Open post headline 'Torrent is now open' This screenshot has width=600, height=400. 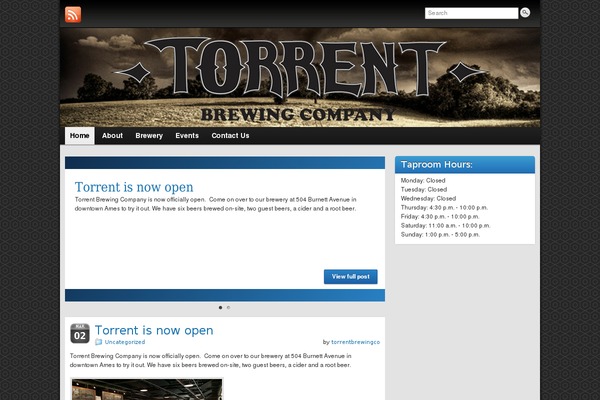tap(154, 330)
